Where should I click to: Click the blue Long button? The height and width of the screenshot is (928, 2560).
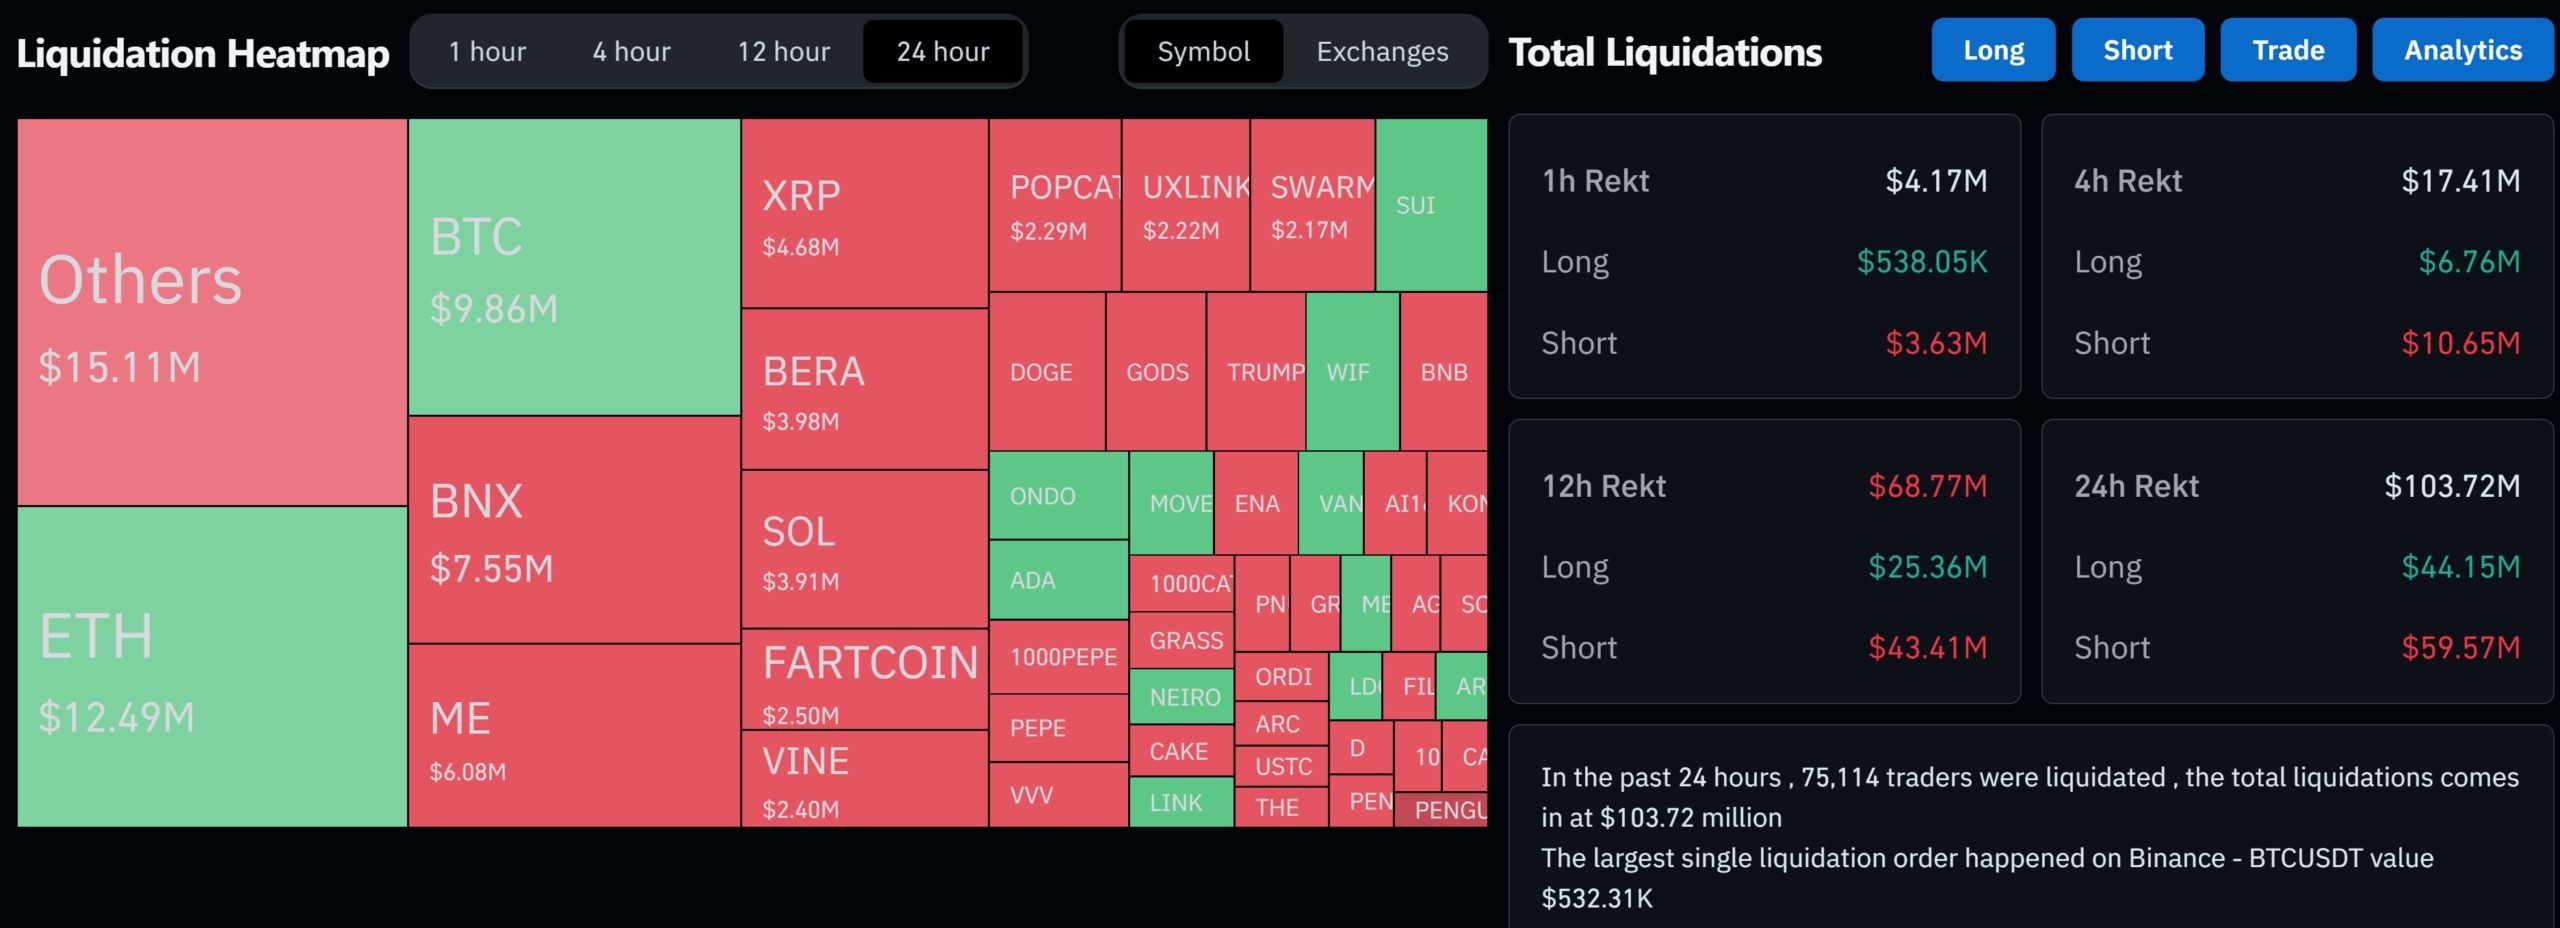click(1993, 50)
